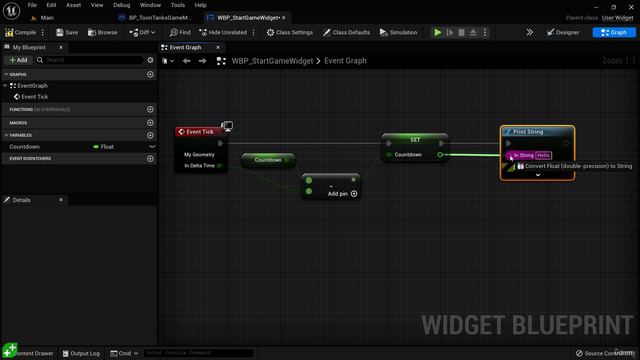This screenshot has height=360, width=640.
Task: Close the Details panel
Action: click(61, 200)
